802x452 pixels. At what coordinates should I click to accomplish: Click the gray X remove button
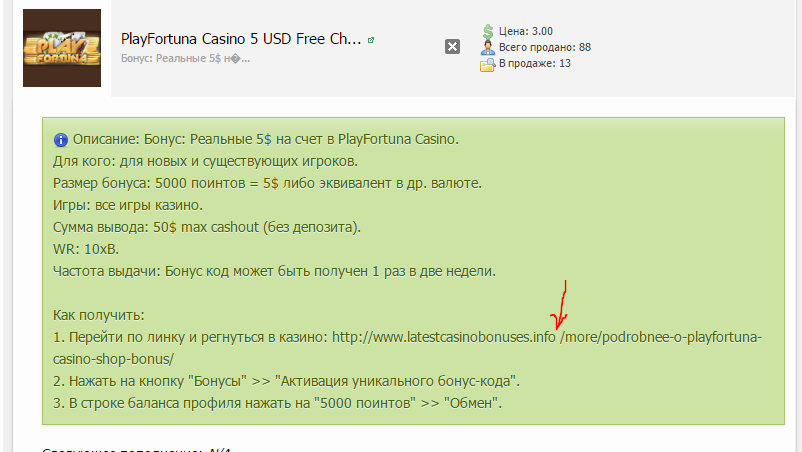pyautogui.click(x=452, y=47)
